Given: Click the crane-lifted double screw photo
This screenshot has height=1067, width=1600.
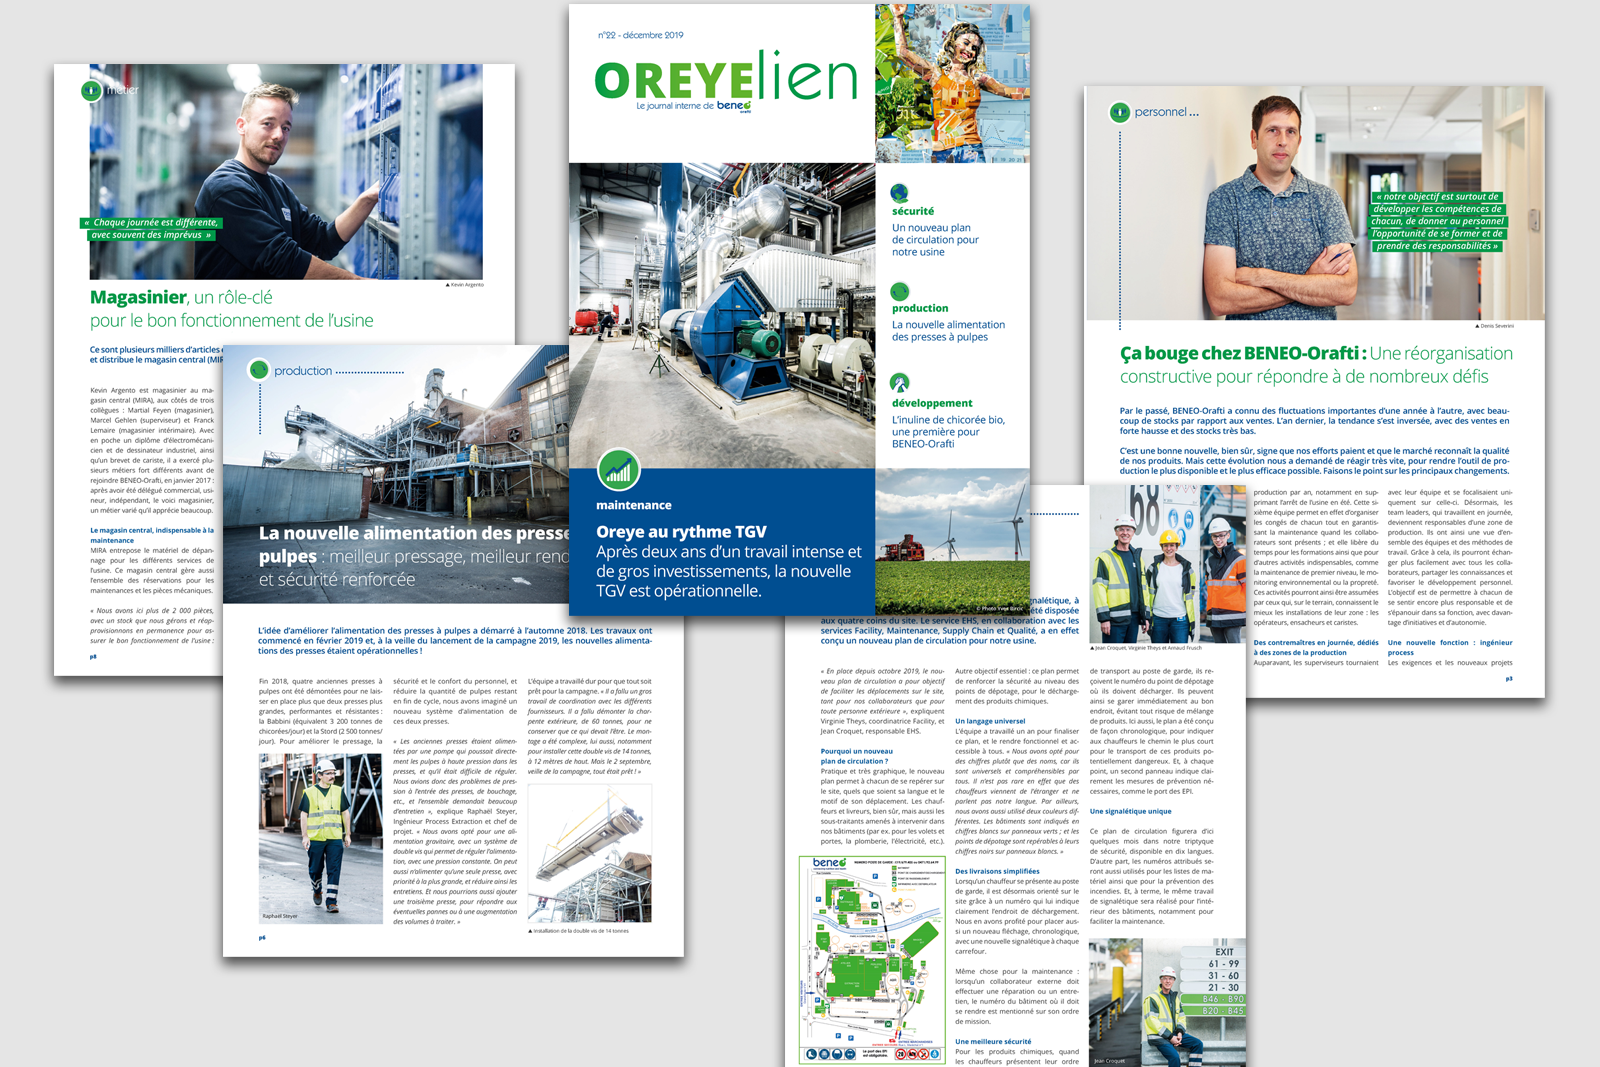Looking at the screenshot, I should click(590, 853).
